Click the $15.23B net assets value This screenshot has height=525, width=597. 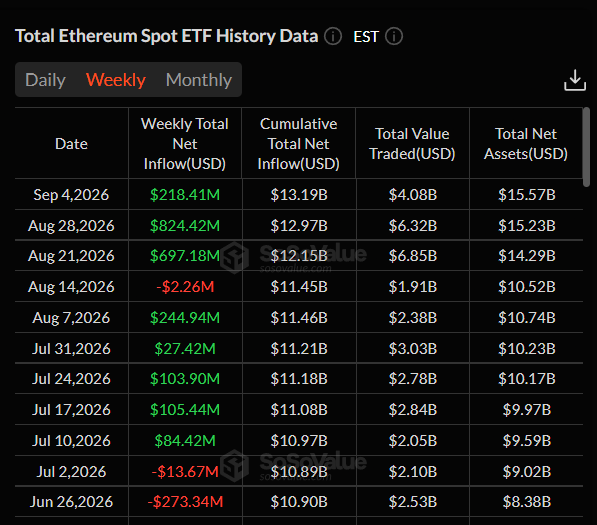(527, 225)
